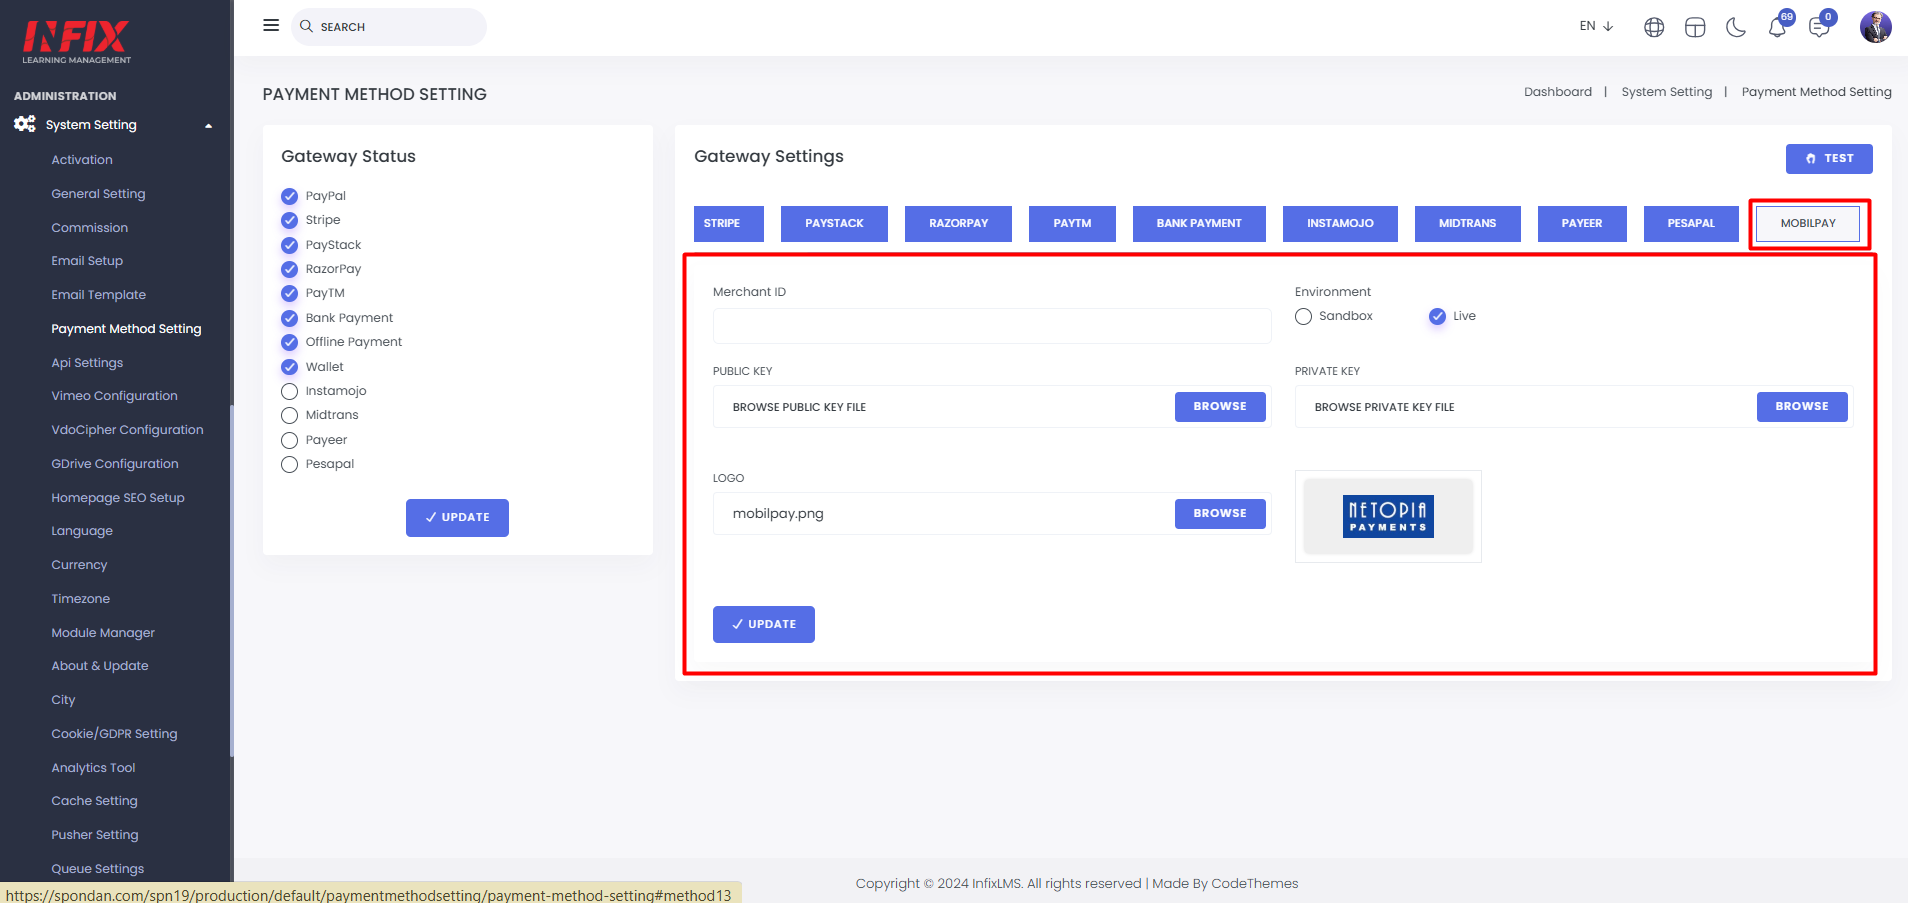Open General Setting in sidebar

pyautogui.click(x=98, y=194)
